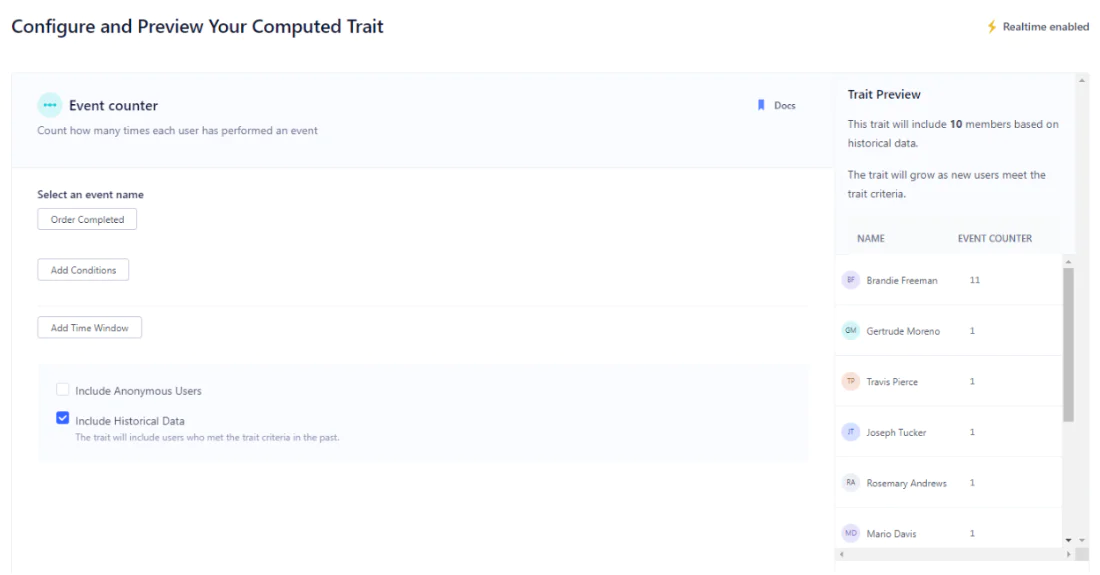Click the Event counter teal dots icon
1100x575 pixels.
[49, 105]
